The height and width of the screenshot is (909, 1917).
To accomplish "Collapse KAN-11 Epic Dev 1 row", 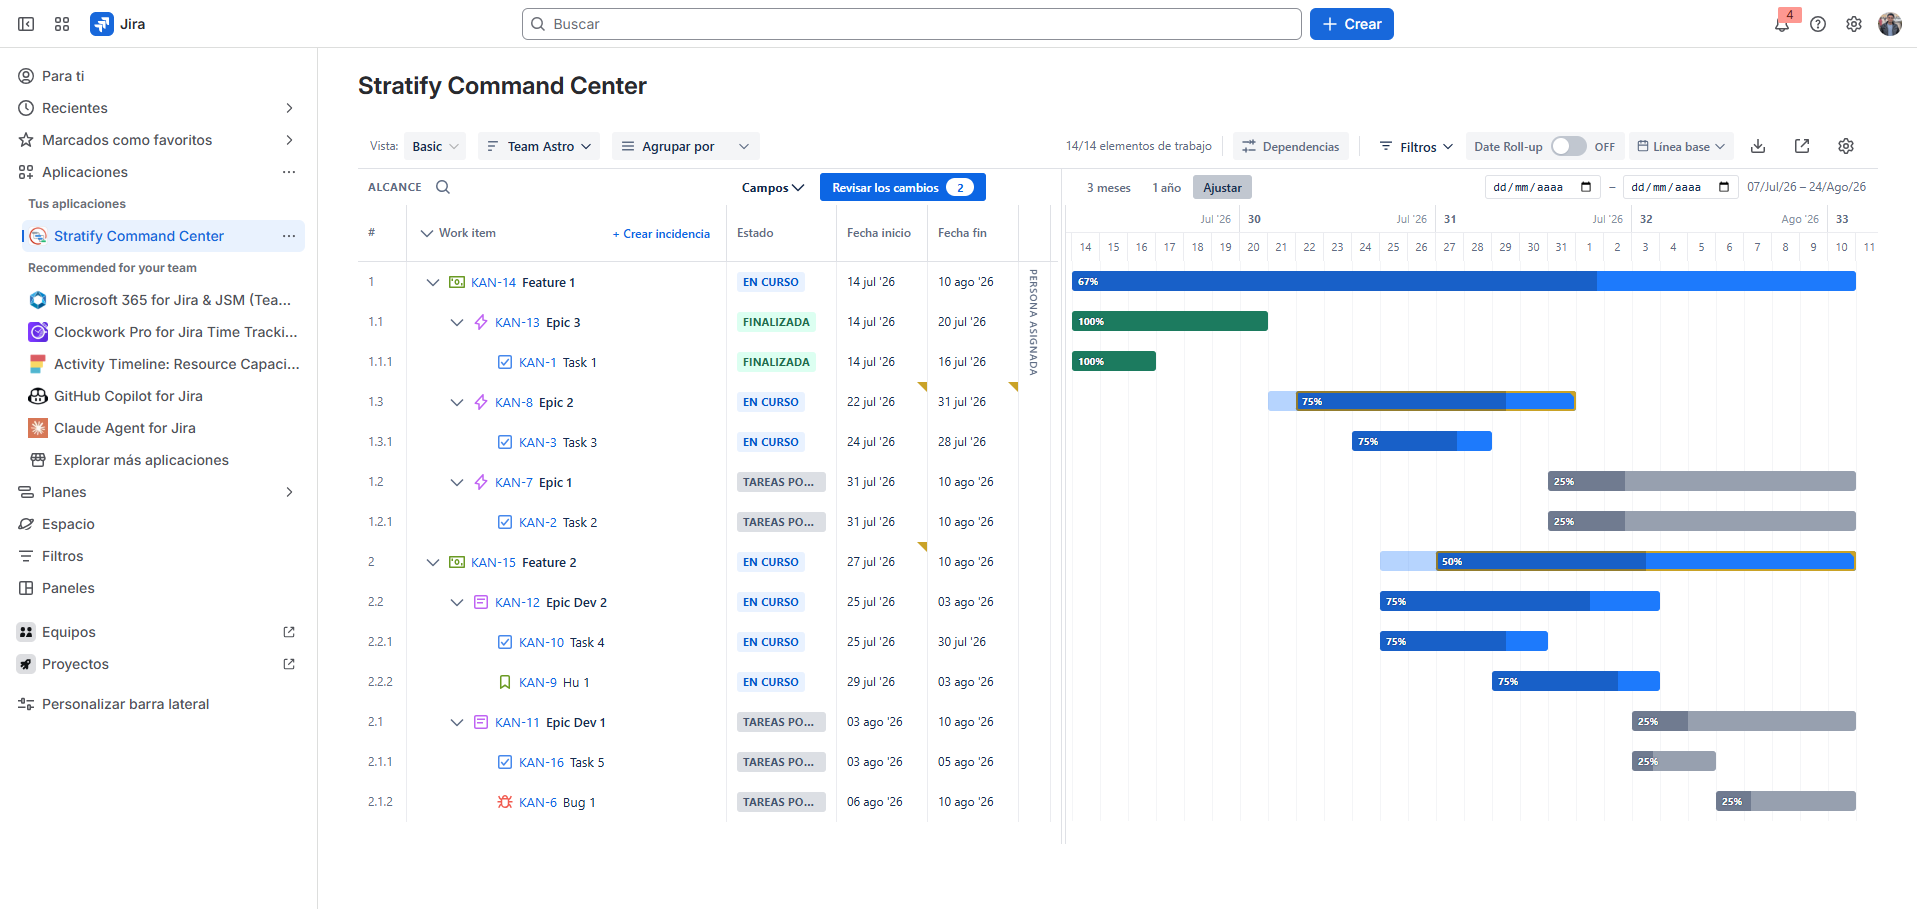I will point(457,722).
